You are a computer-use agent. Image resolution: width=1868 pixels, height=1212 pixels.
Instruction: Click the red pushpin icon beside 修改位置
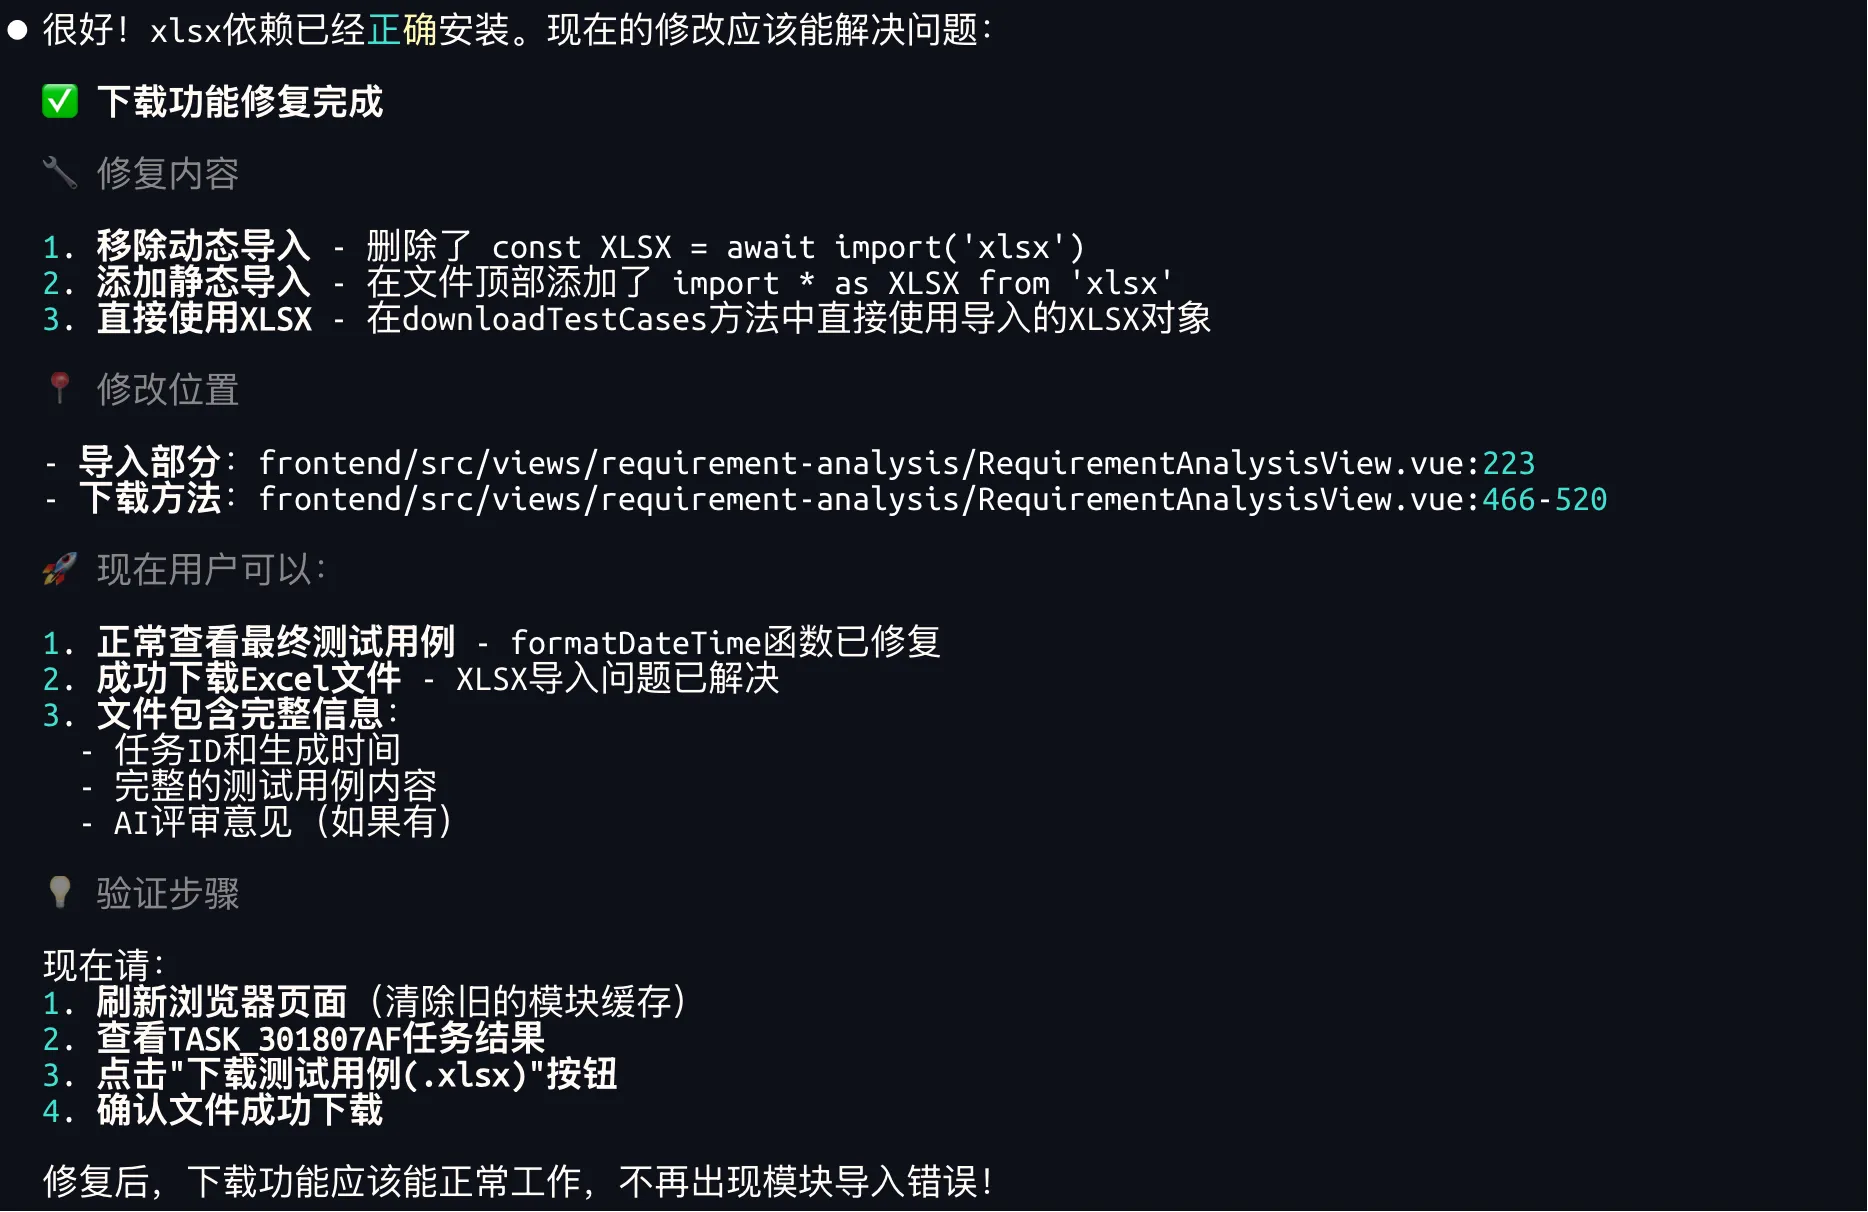pyautogui.click(x=60, y=388)
